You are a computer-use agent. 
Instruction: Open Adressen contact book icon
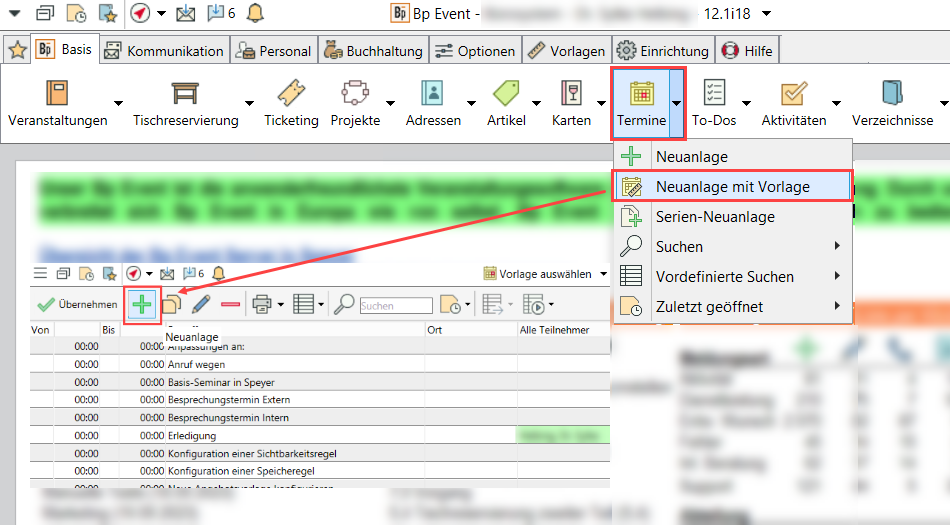click(433, 94)
